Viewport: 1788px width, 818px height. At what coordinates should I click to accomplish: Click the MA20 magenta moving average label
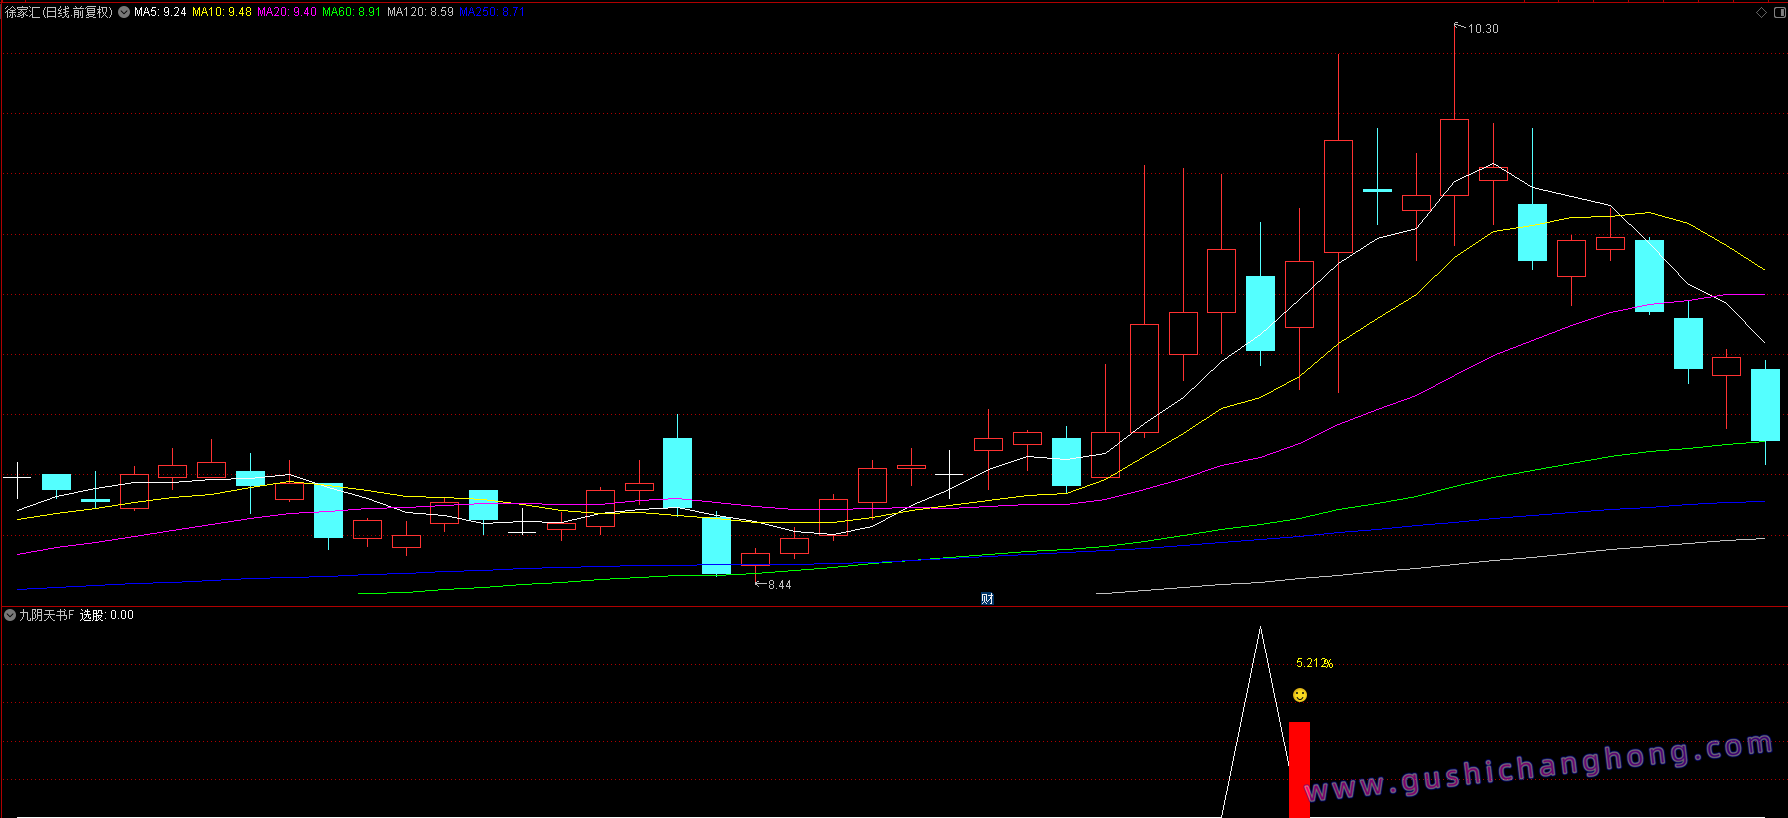(287, 12)
